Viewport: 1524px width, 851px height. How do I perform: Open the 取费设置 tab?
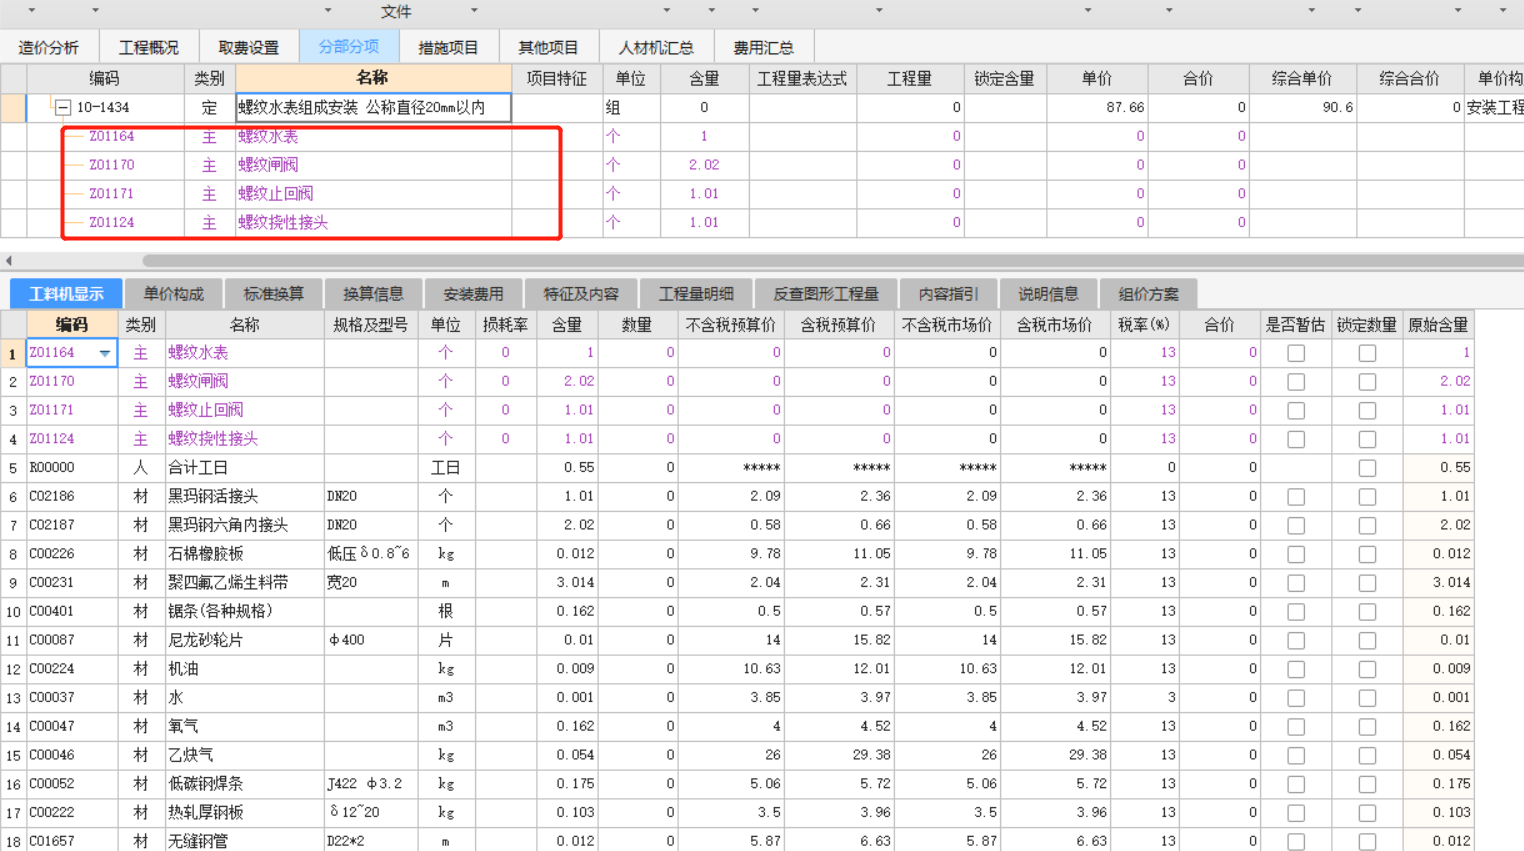(248, 47)
